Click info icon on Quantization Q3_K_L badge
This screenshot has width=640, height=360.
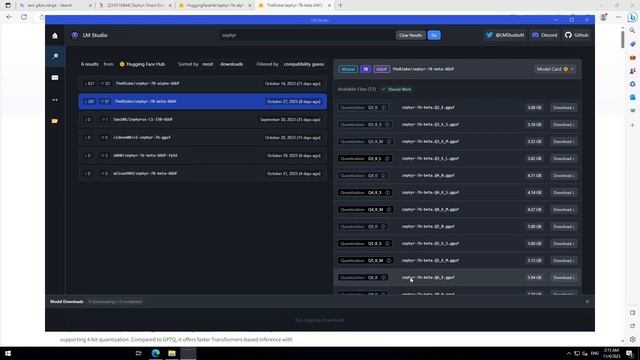click(x=387, y=158)
